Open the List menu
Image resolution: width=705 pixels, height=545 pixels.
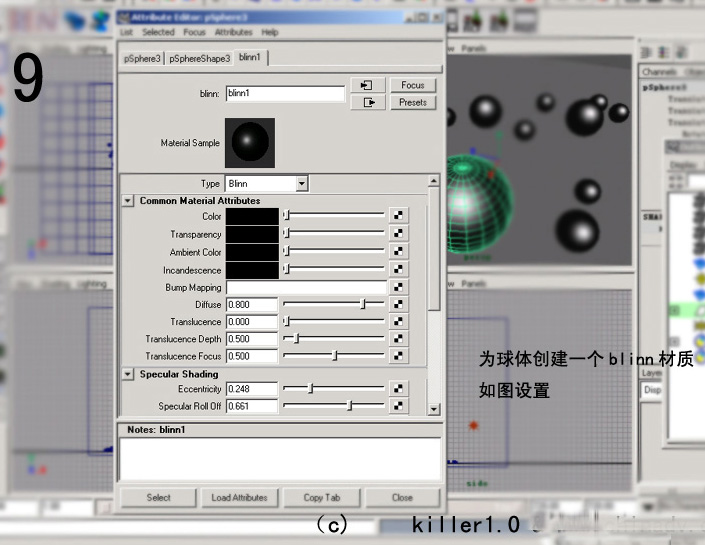click(x=126, y=32)
